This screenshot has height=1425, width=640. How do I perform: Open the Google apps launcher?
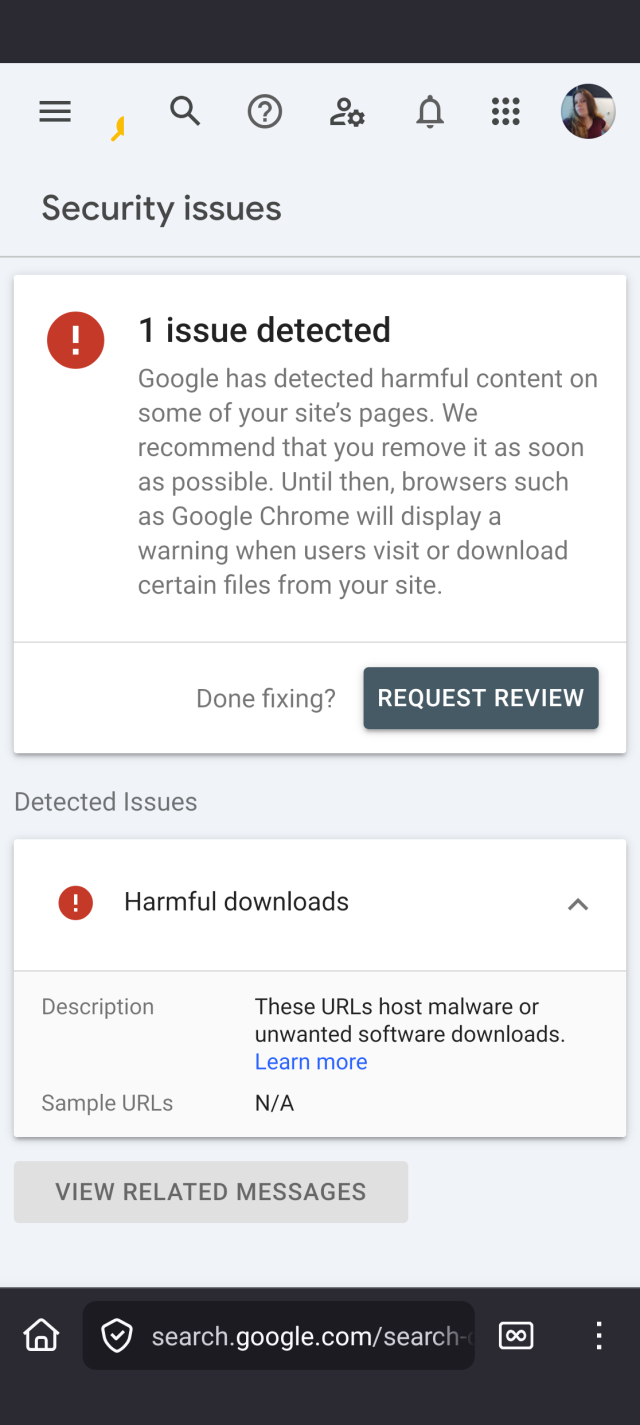[506, 112]
